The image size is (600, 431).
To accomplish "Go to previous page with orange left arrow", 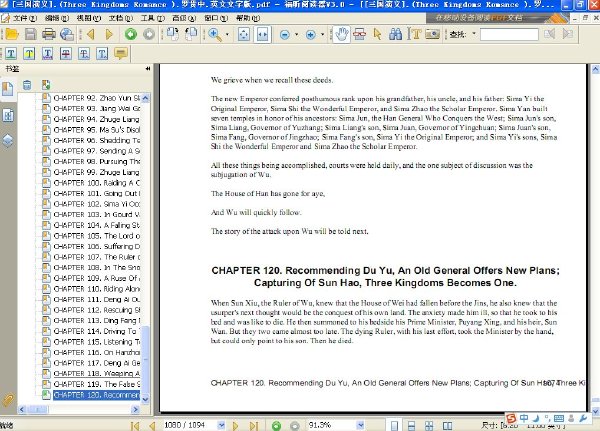I will point(91,34).
